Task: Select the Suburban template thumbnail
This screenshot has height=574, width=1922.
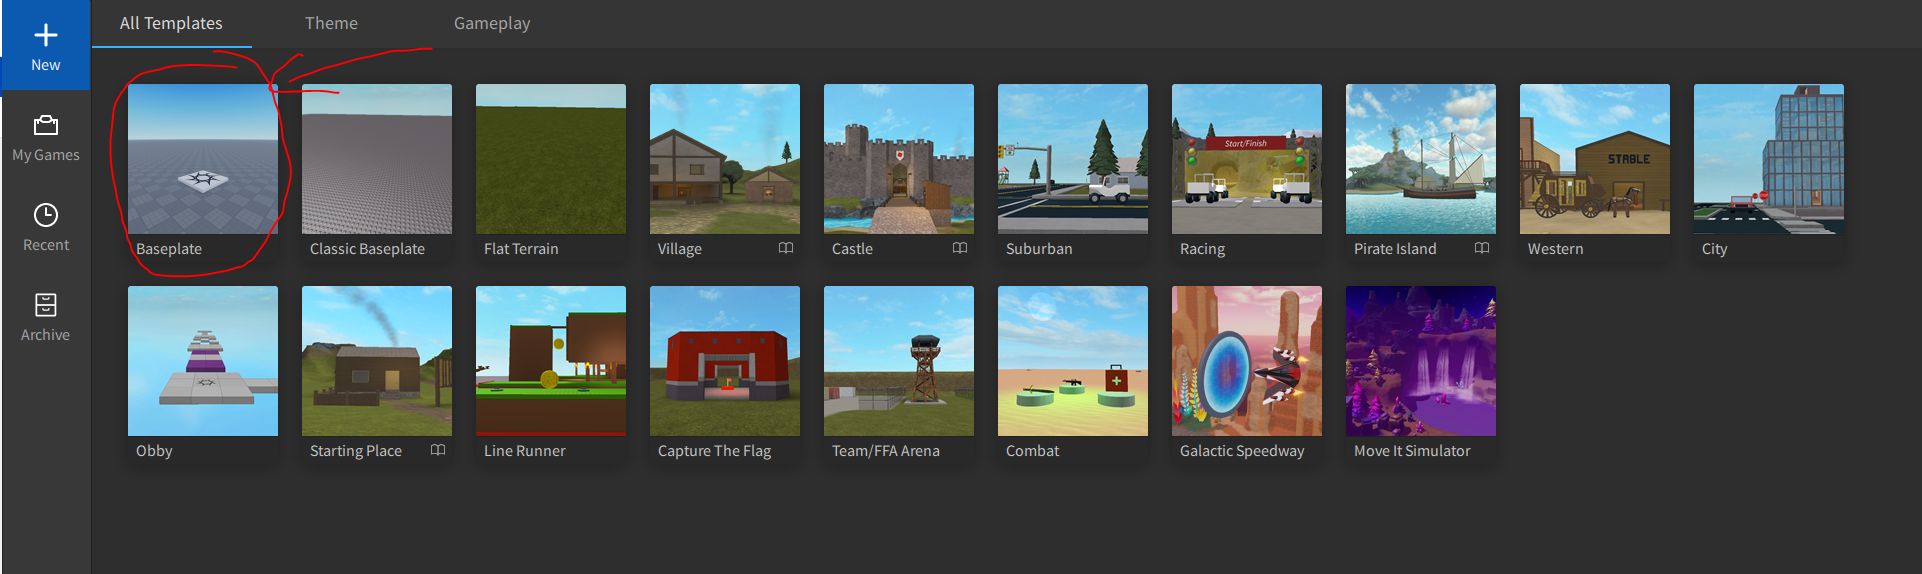Action: (1073, 159)
